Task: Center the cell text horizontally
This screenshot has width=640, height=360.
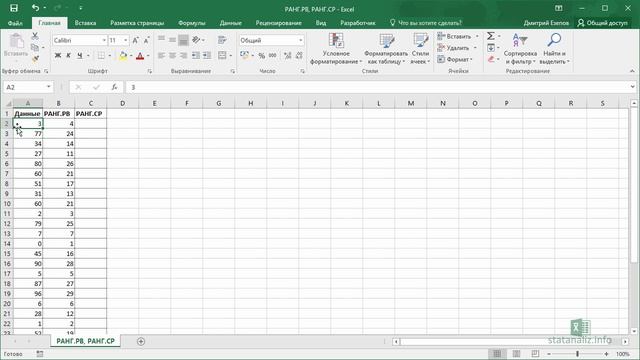Action: click(172, 55)
